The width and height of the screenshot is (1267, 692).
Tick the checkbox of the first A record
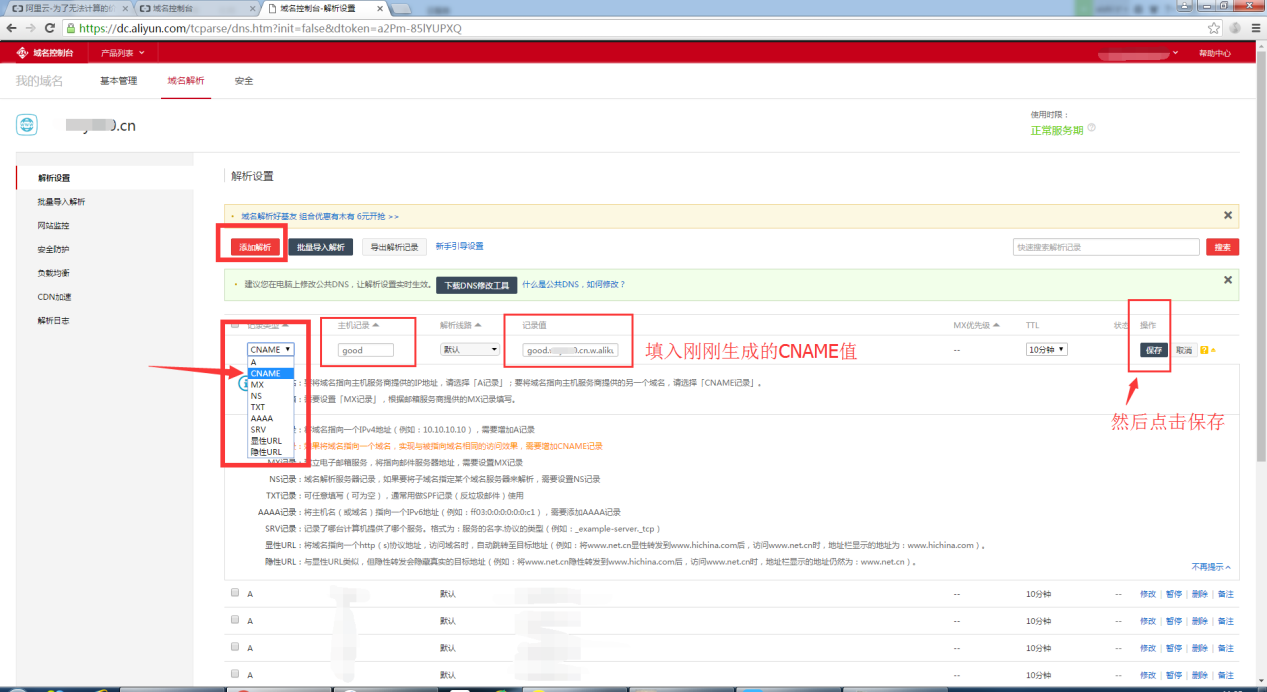(x=235, y=592)
